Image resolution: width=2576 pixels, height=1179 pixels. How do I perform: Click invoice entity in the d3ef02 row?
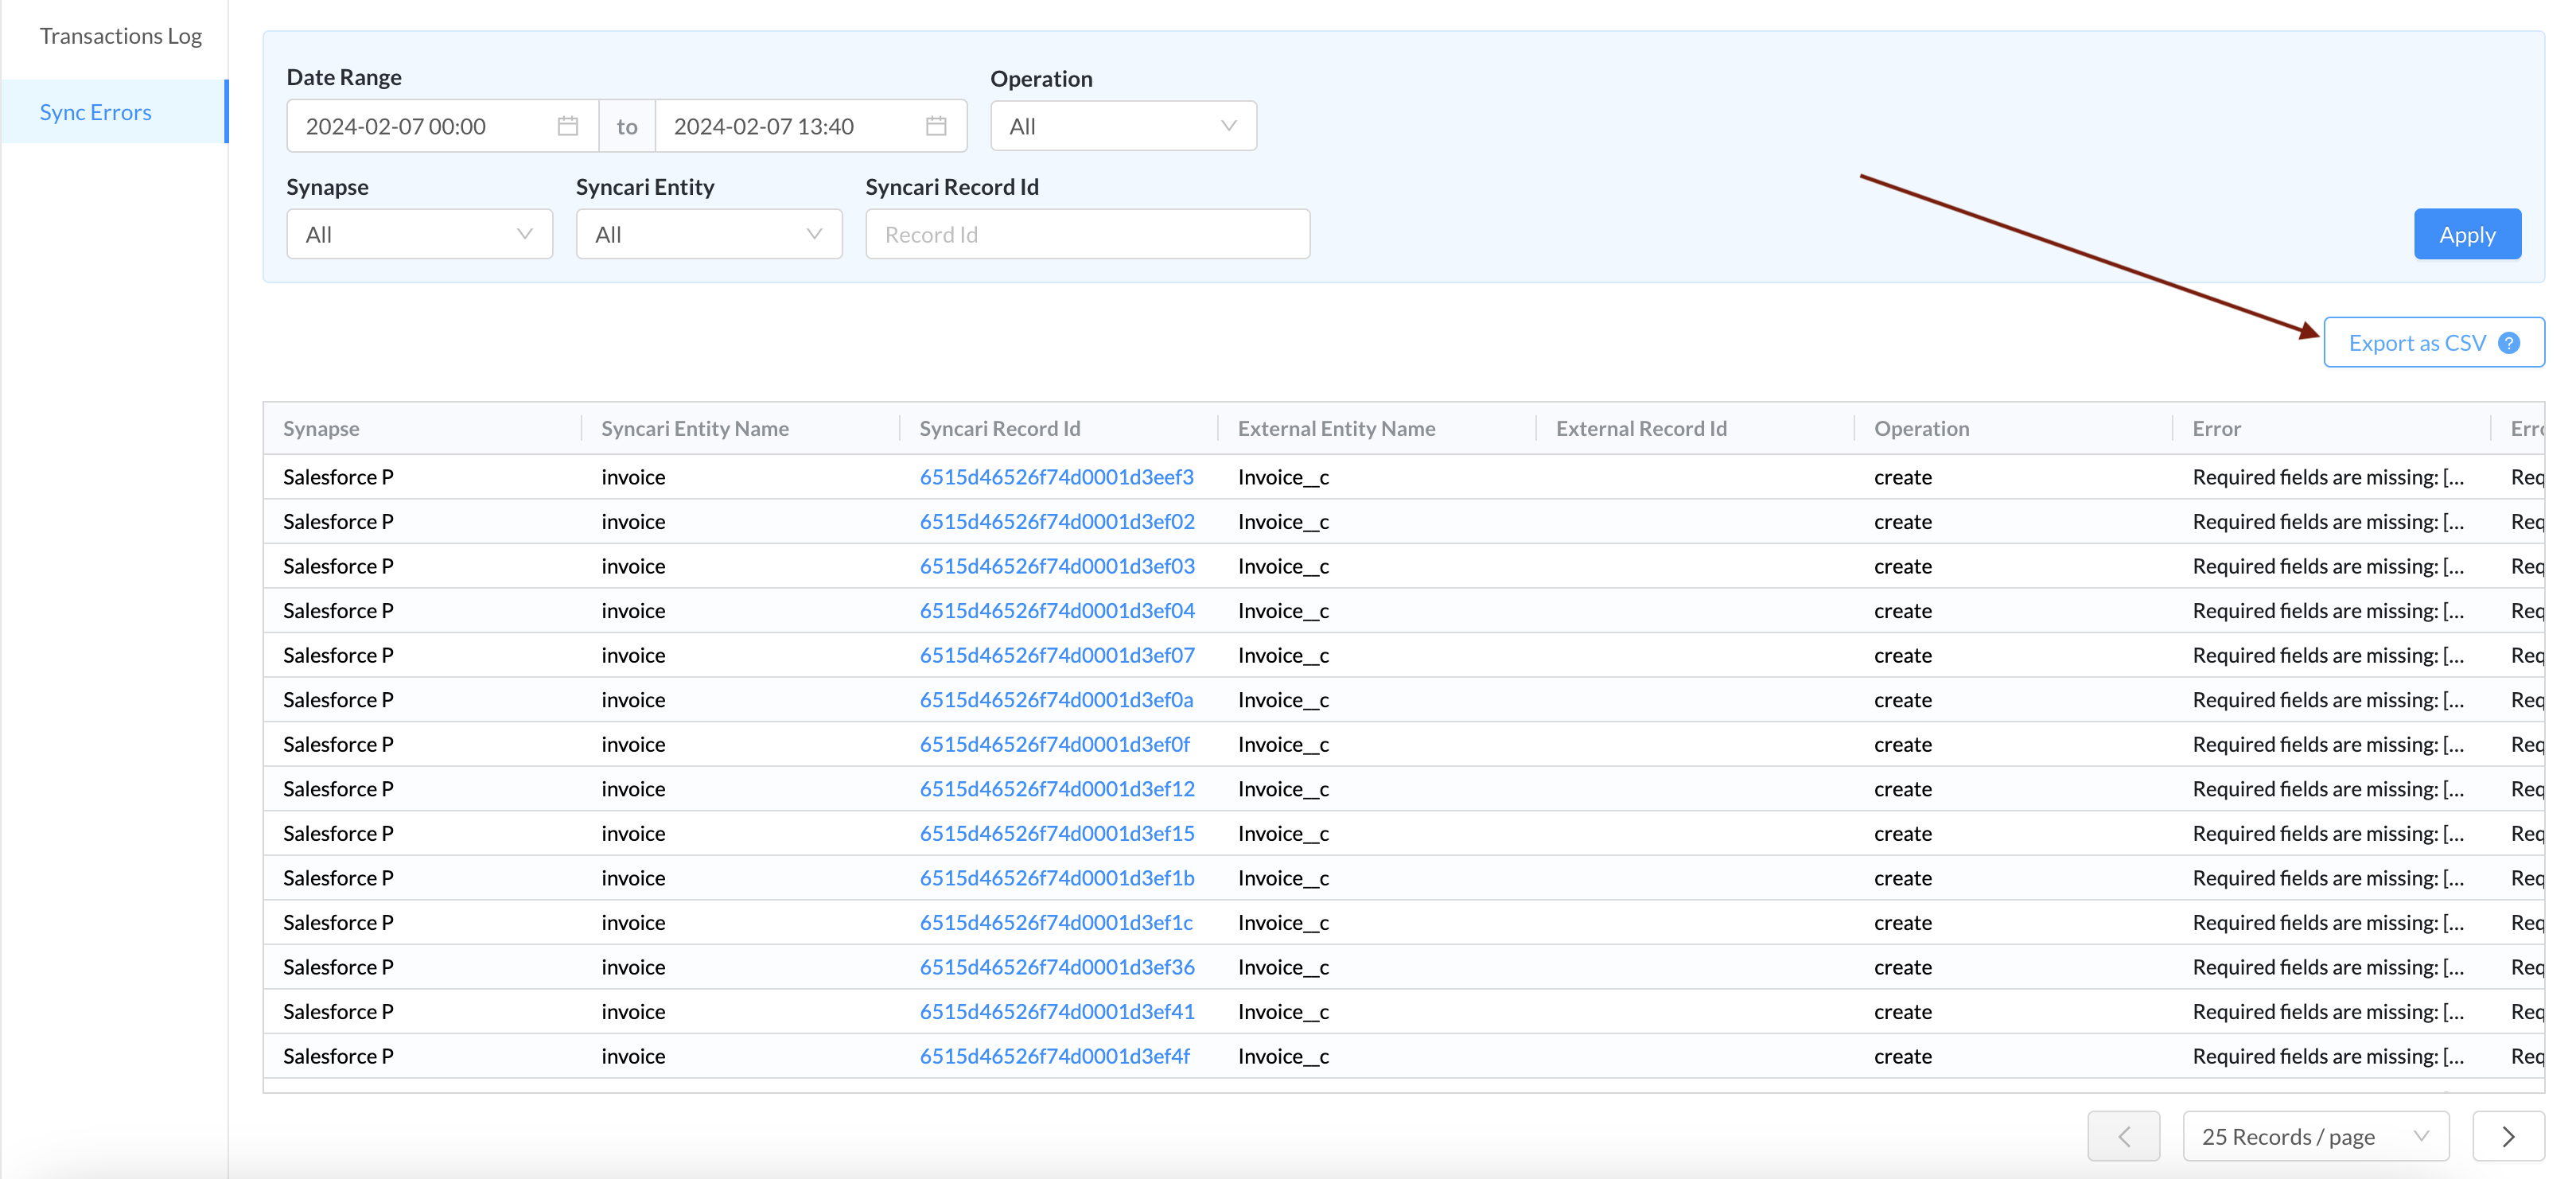point(633,522)
